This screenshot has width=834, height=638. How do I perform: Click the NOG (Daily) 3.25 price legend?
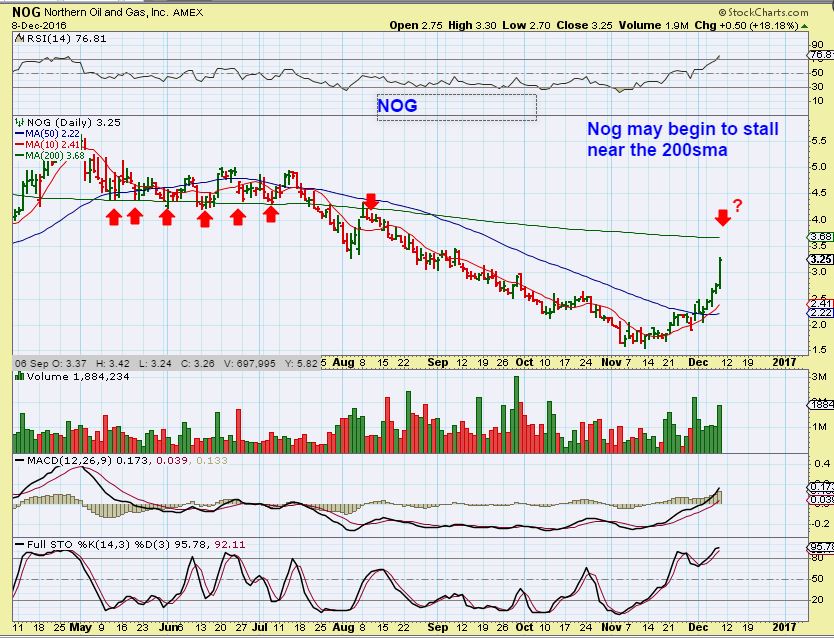(x=74, y=122)
